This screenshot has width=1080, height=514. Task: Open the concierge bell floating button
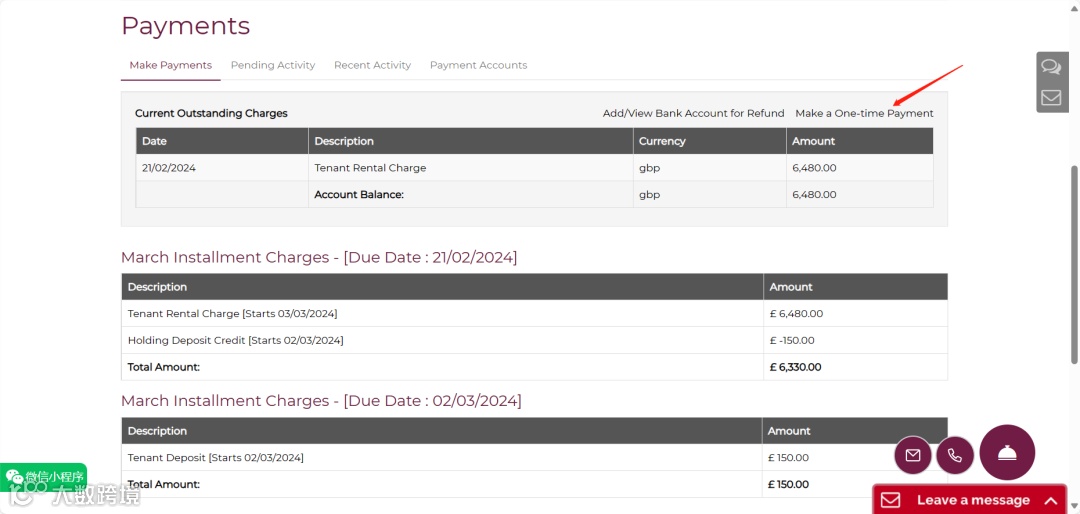click(x=1007, y=452)
